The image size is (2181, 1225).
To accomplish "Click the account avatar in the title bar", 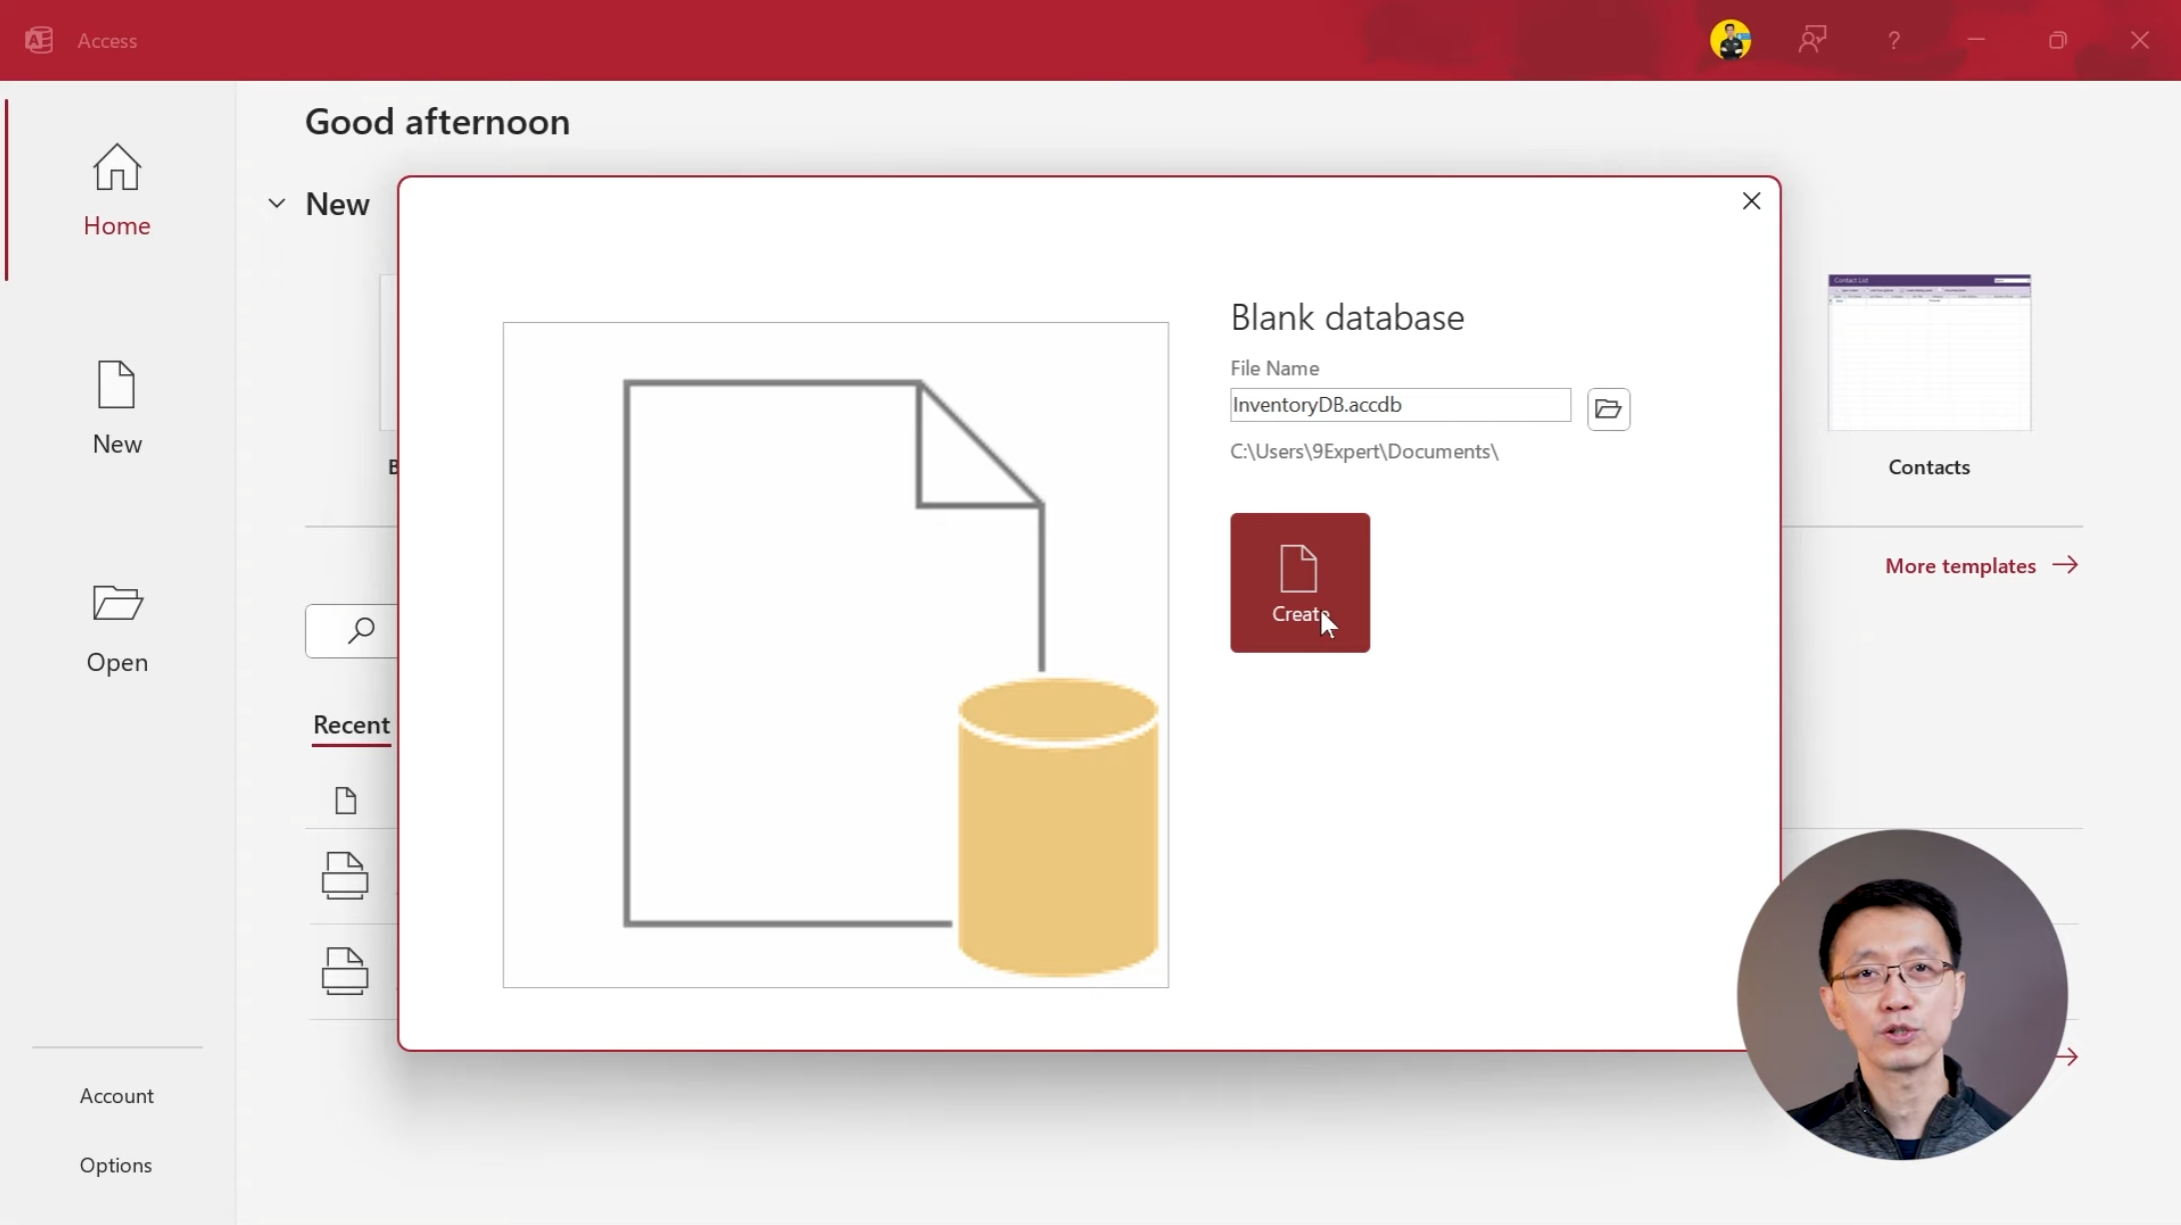I will [1729, 39].
